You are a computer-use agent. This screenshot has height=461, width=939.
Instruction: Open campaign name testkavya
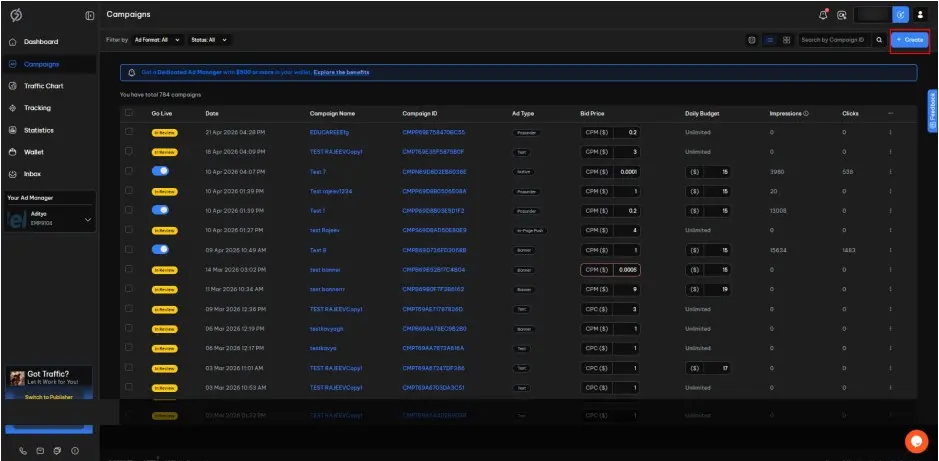pos(323,348)
